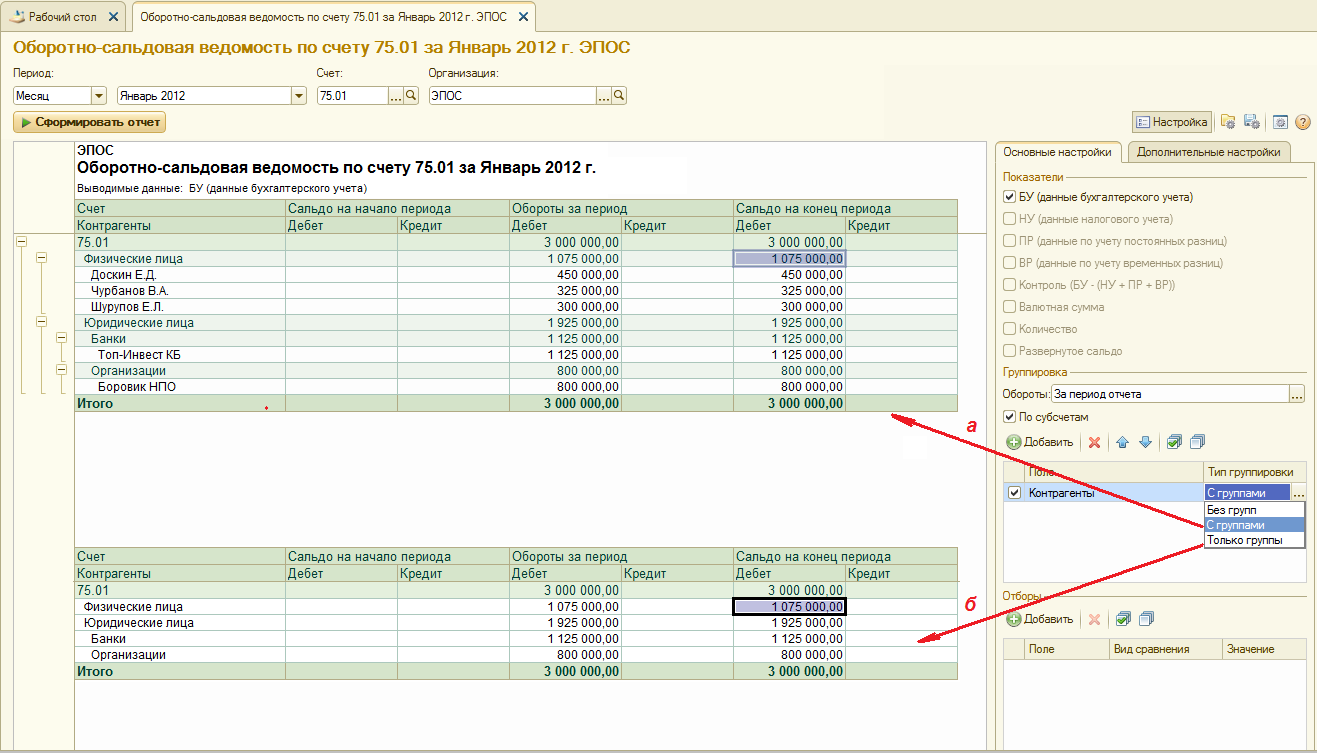Open the Январь 2012 period dropdown
The width and height of the screenshot is (1317, 753).
[298, 96]
